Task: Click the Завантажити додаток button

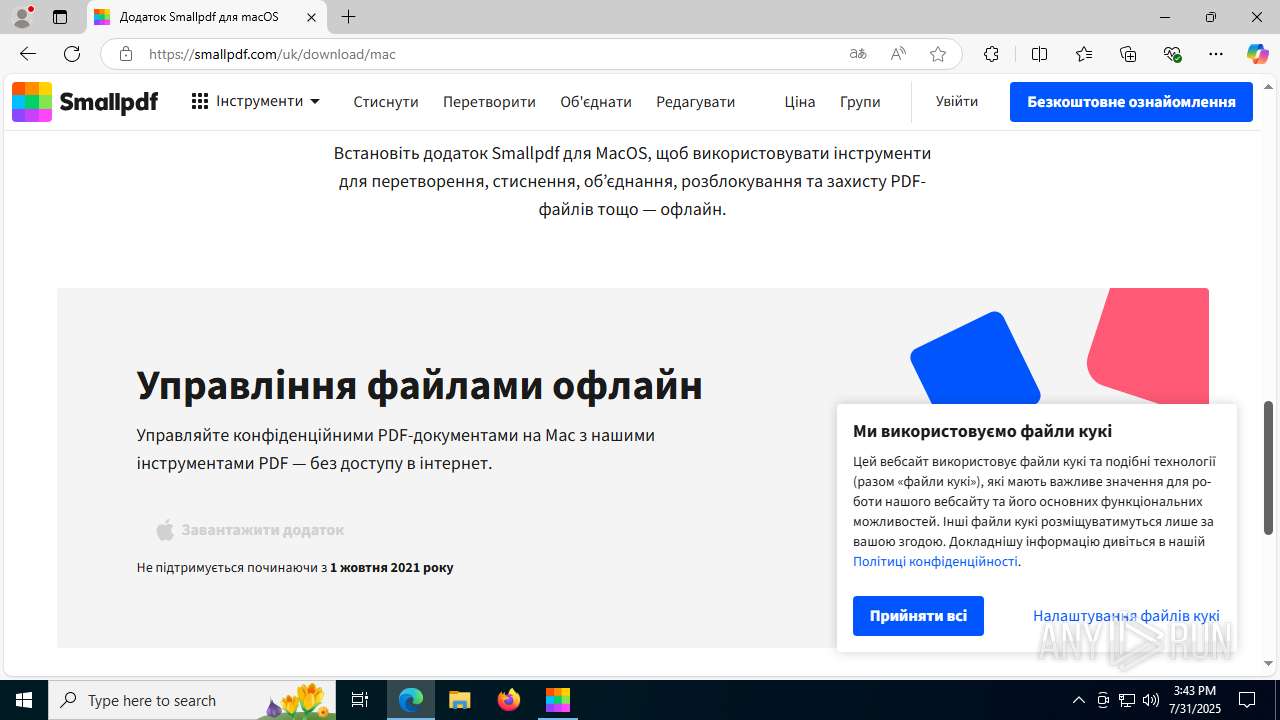Action: point(250,530)
